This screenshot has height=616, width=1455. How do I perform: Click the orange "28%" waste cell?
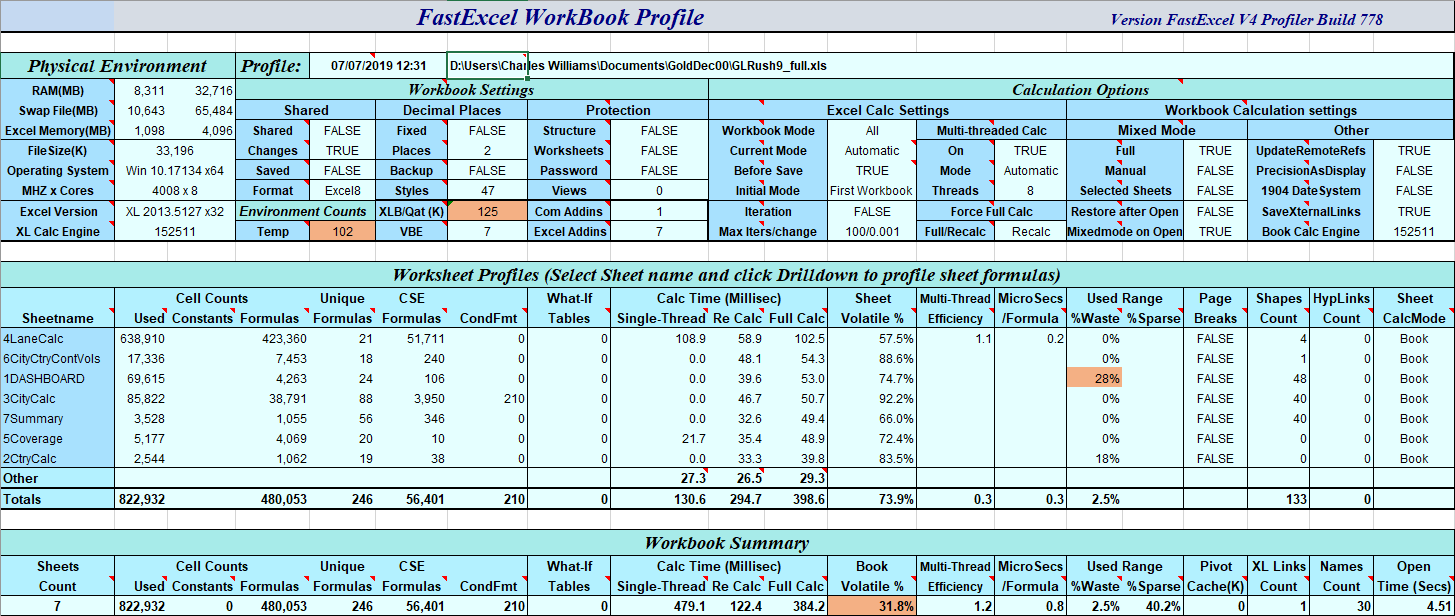(1093, 378)
